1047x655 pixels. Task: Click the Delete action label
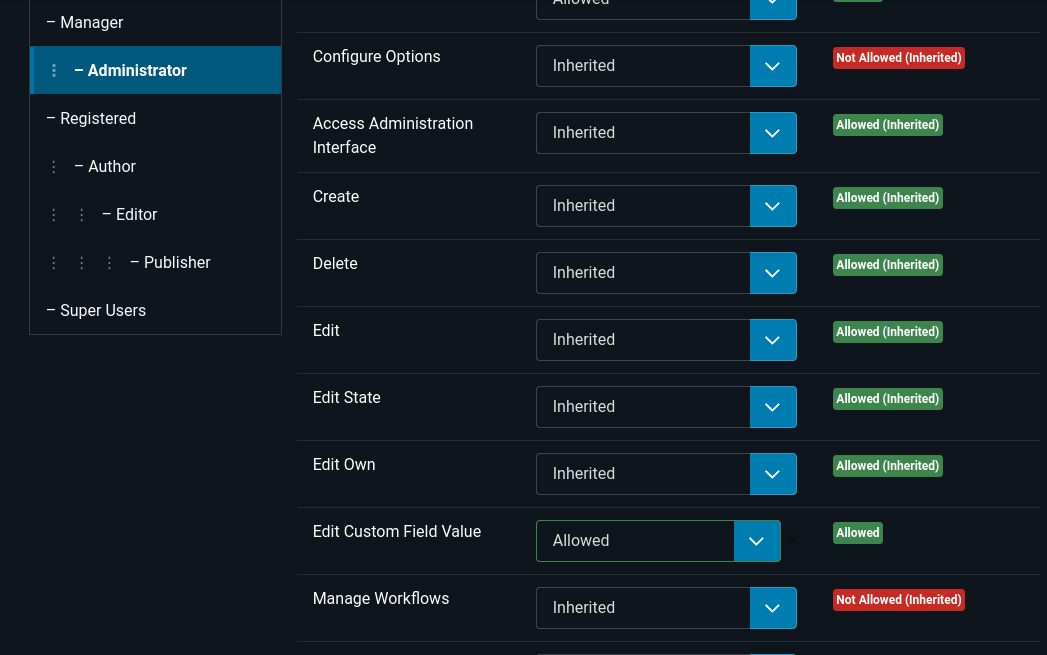point(335,264)
